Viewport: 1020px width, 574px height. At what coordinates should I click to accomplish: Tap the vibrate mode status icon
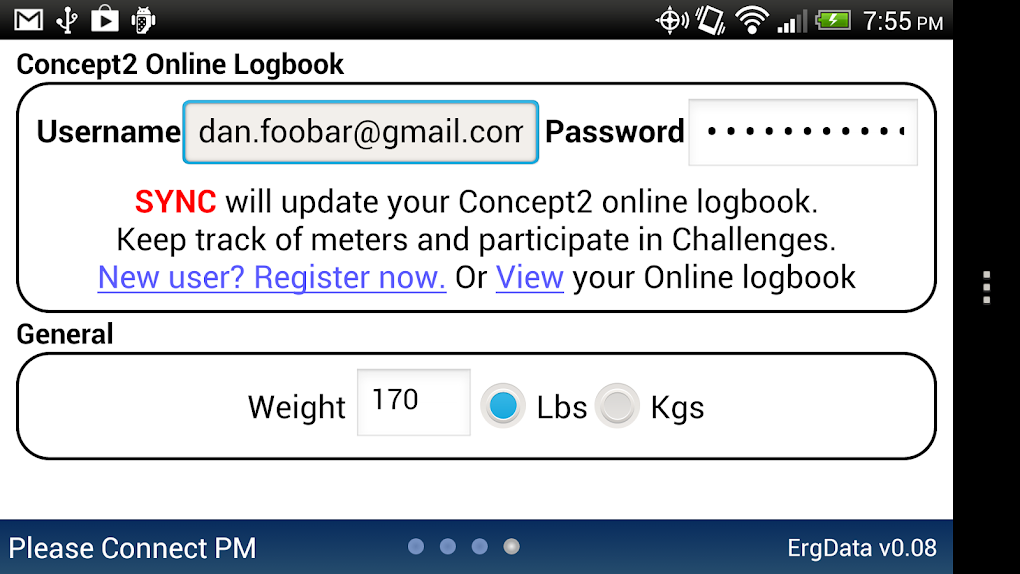tap(711, 20)
